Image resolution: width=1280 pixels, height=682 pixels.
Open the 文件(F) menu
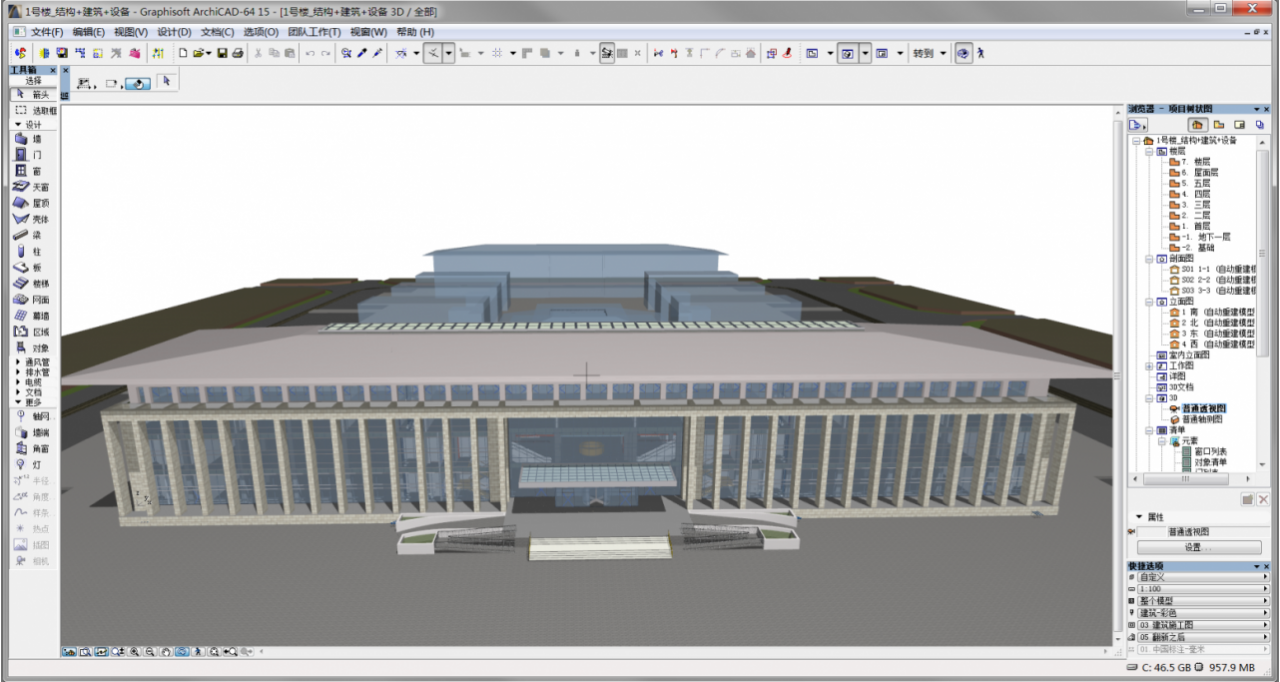pos(47,32)
